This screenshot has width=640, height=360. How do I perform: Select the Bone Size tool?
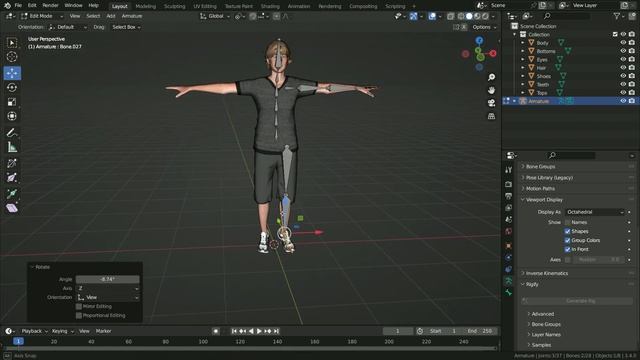[12, 178]
